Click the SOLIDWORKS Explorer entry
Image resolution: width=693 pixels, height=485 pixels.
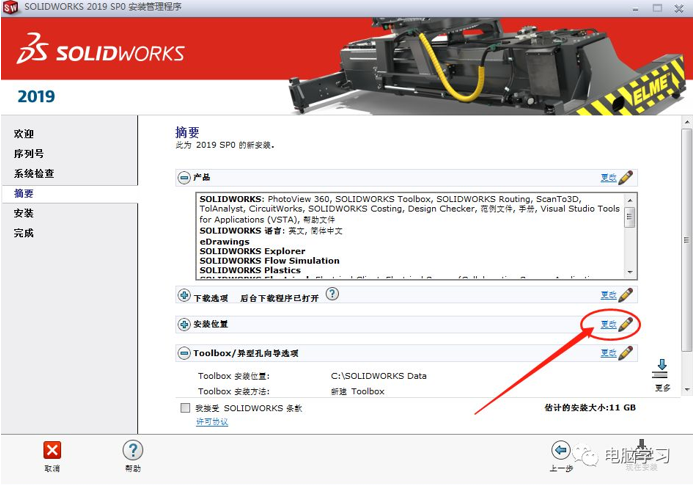(x=252, y=251)
